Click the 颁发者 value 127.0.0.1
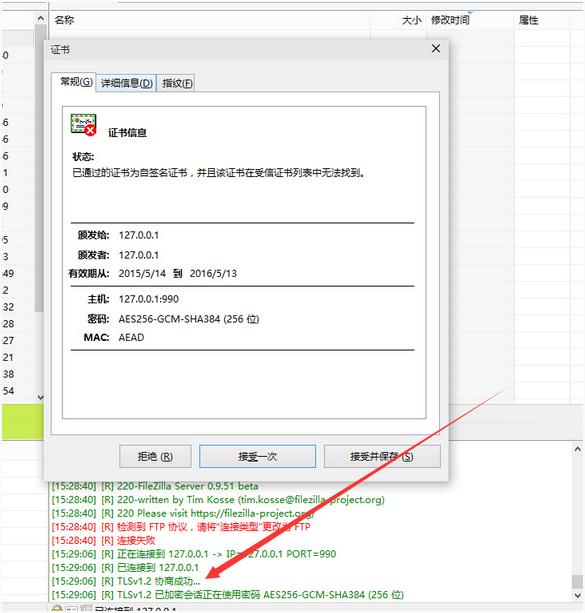The height and width of the screenshot is (613, 585). pyautogui.click(x=139, y=255)
